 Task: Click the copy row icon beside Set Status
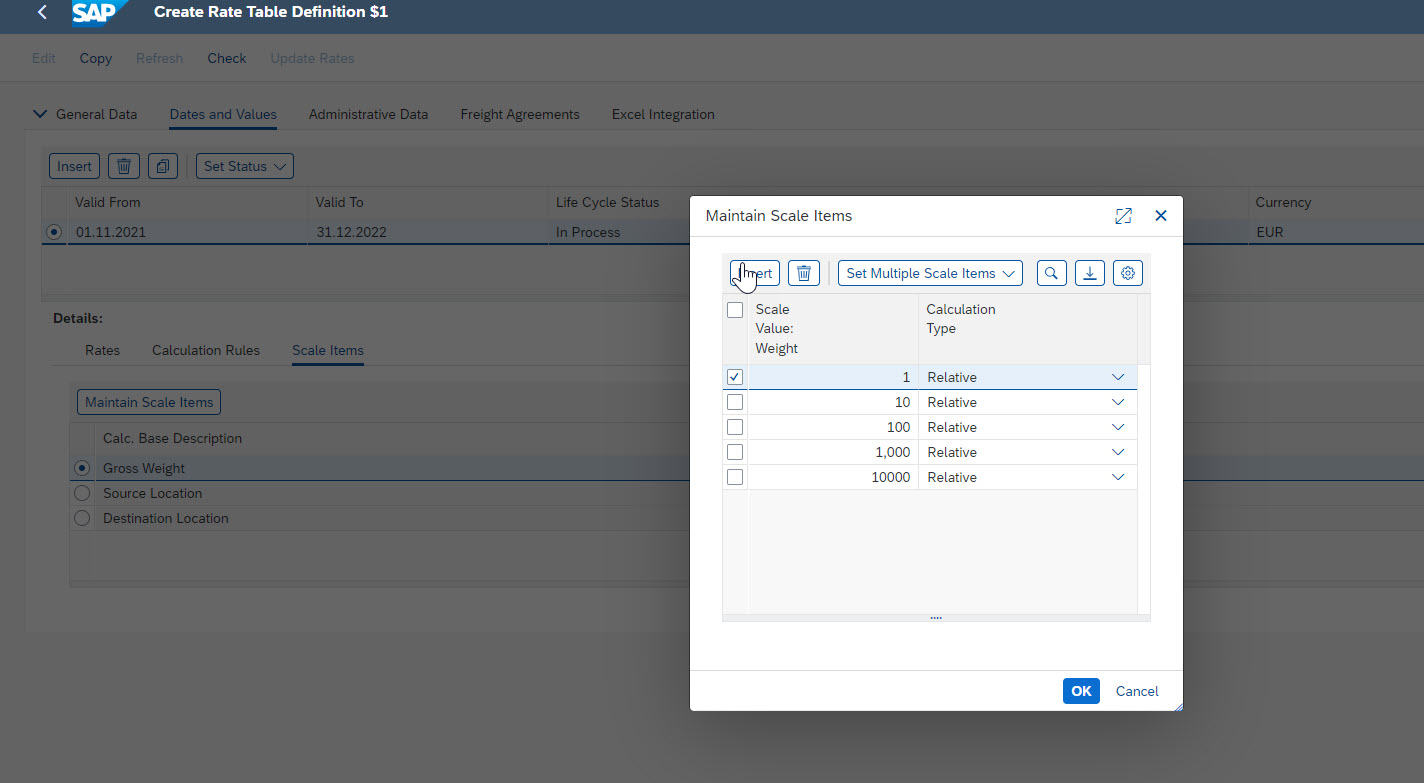162,166
